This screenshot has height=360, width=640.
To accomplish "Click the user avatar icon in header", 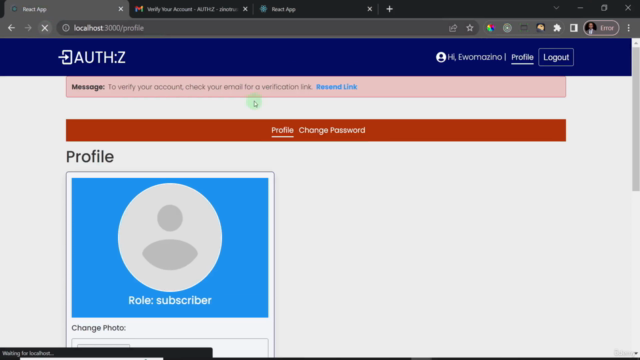I will (x=441, y=57).
